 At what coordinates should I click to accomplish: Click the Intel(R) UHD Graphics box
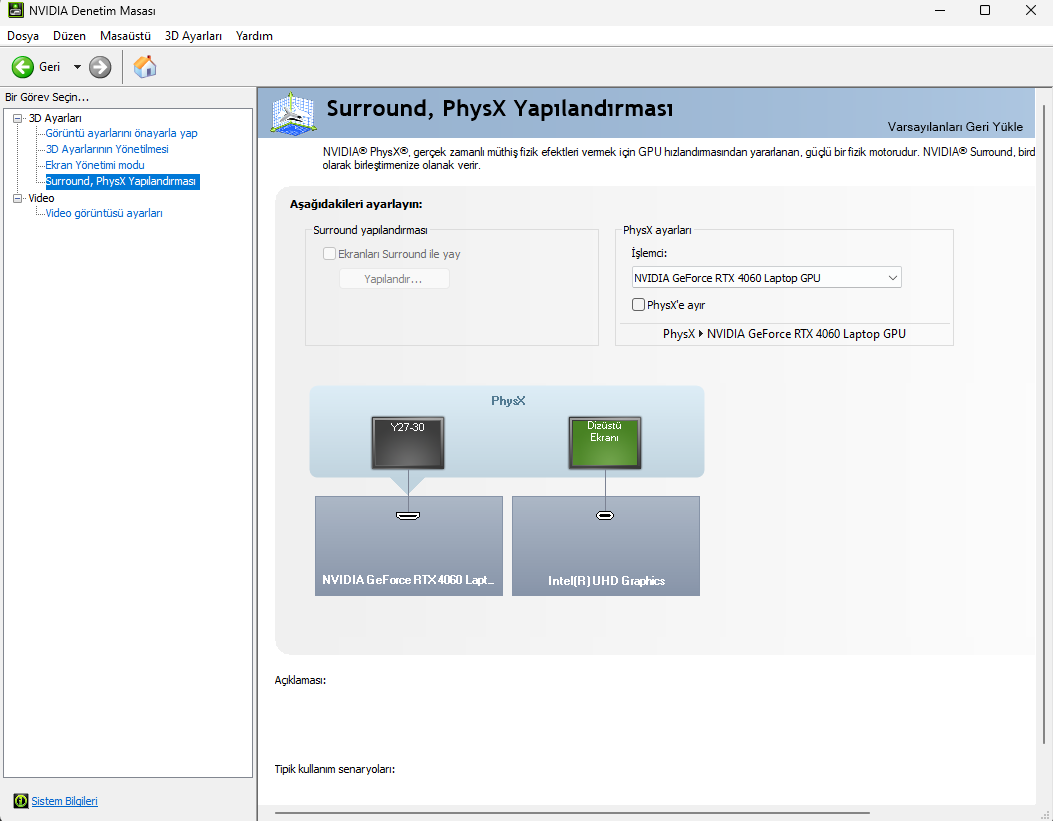606,546
